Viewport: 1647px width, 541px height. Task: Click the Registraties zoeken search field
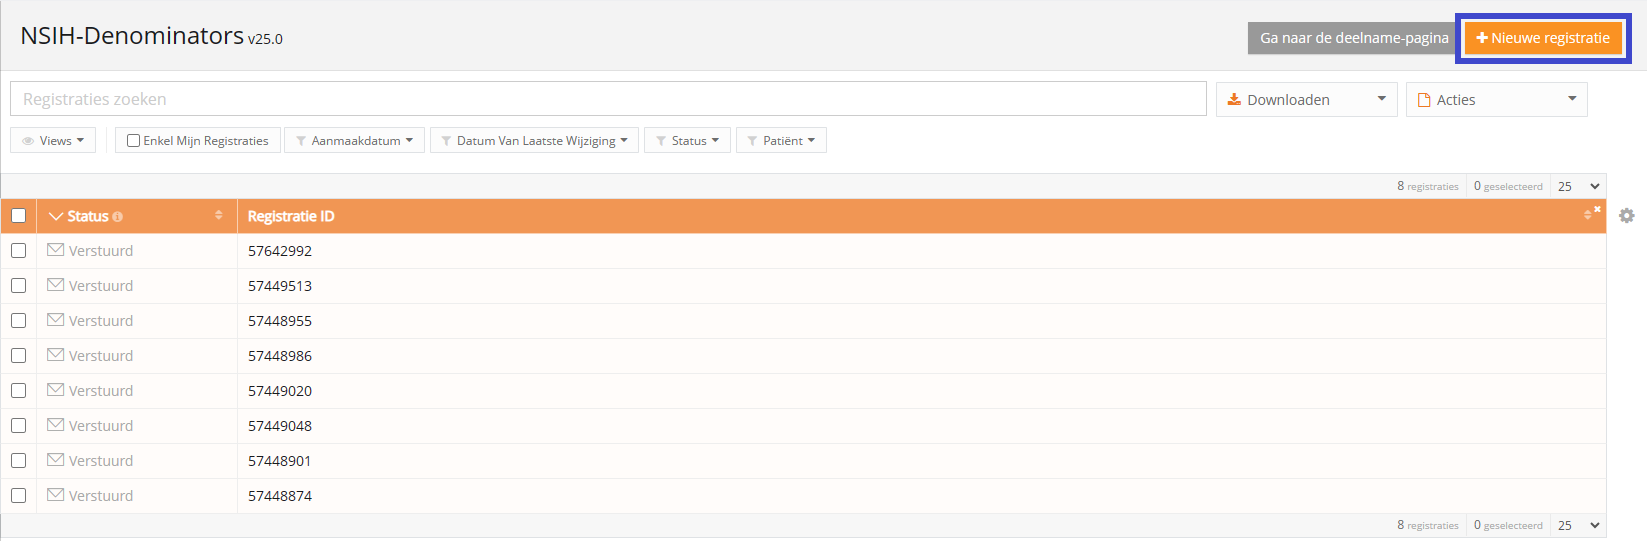608,99
